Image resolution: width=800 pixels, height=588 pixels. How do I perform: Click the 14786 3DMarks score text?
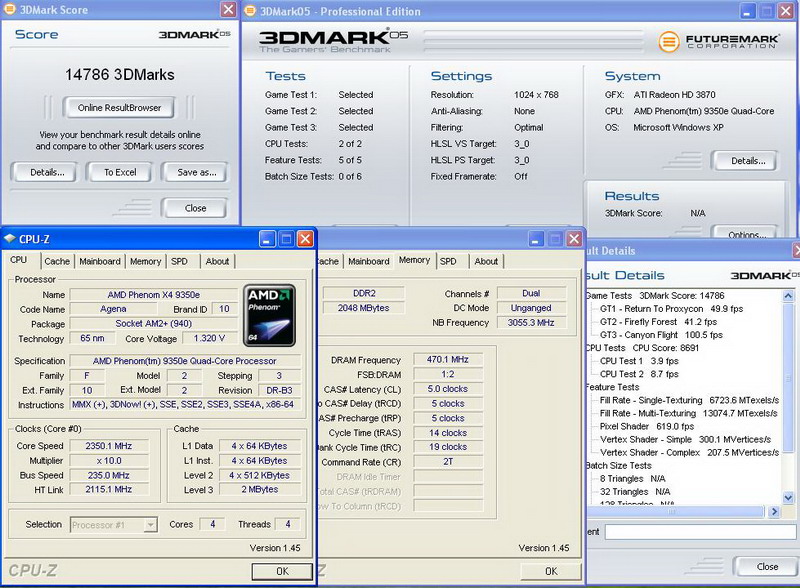119,75
